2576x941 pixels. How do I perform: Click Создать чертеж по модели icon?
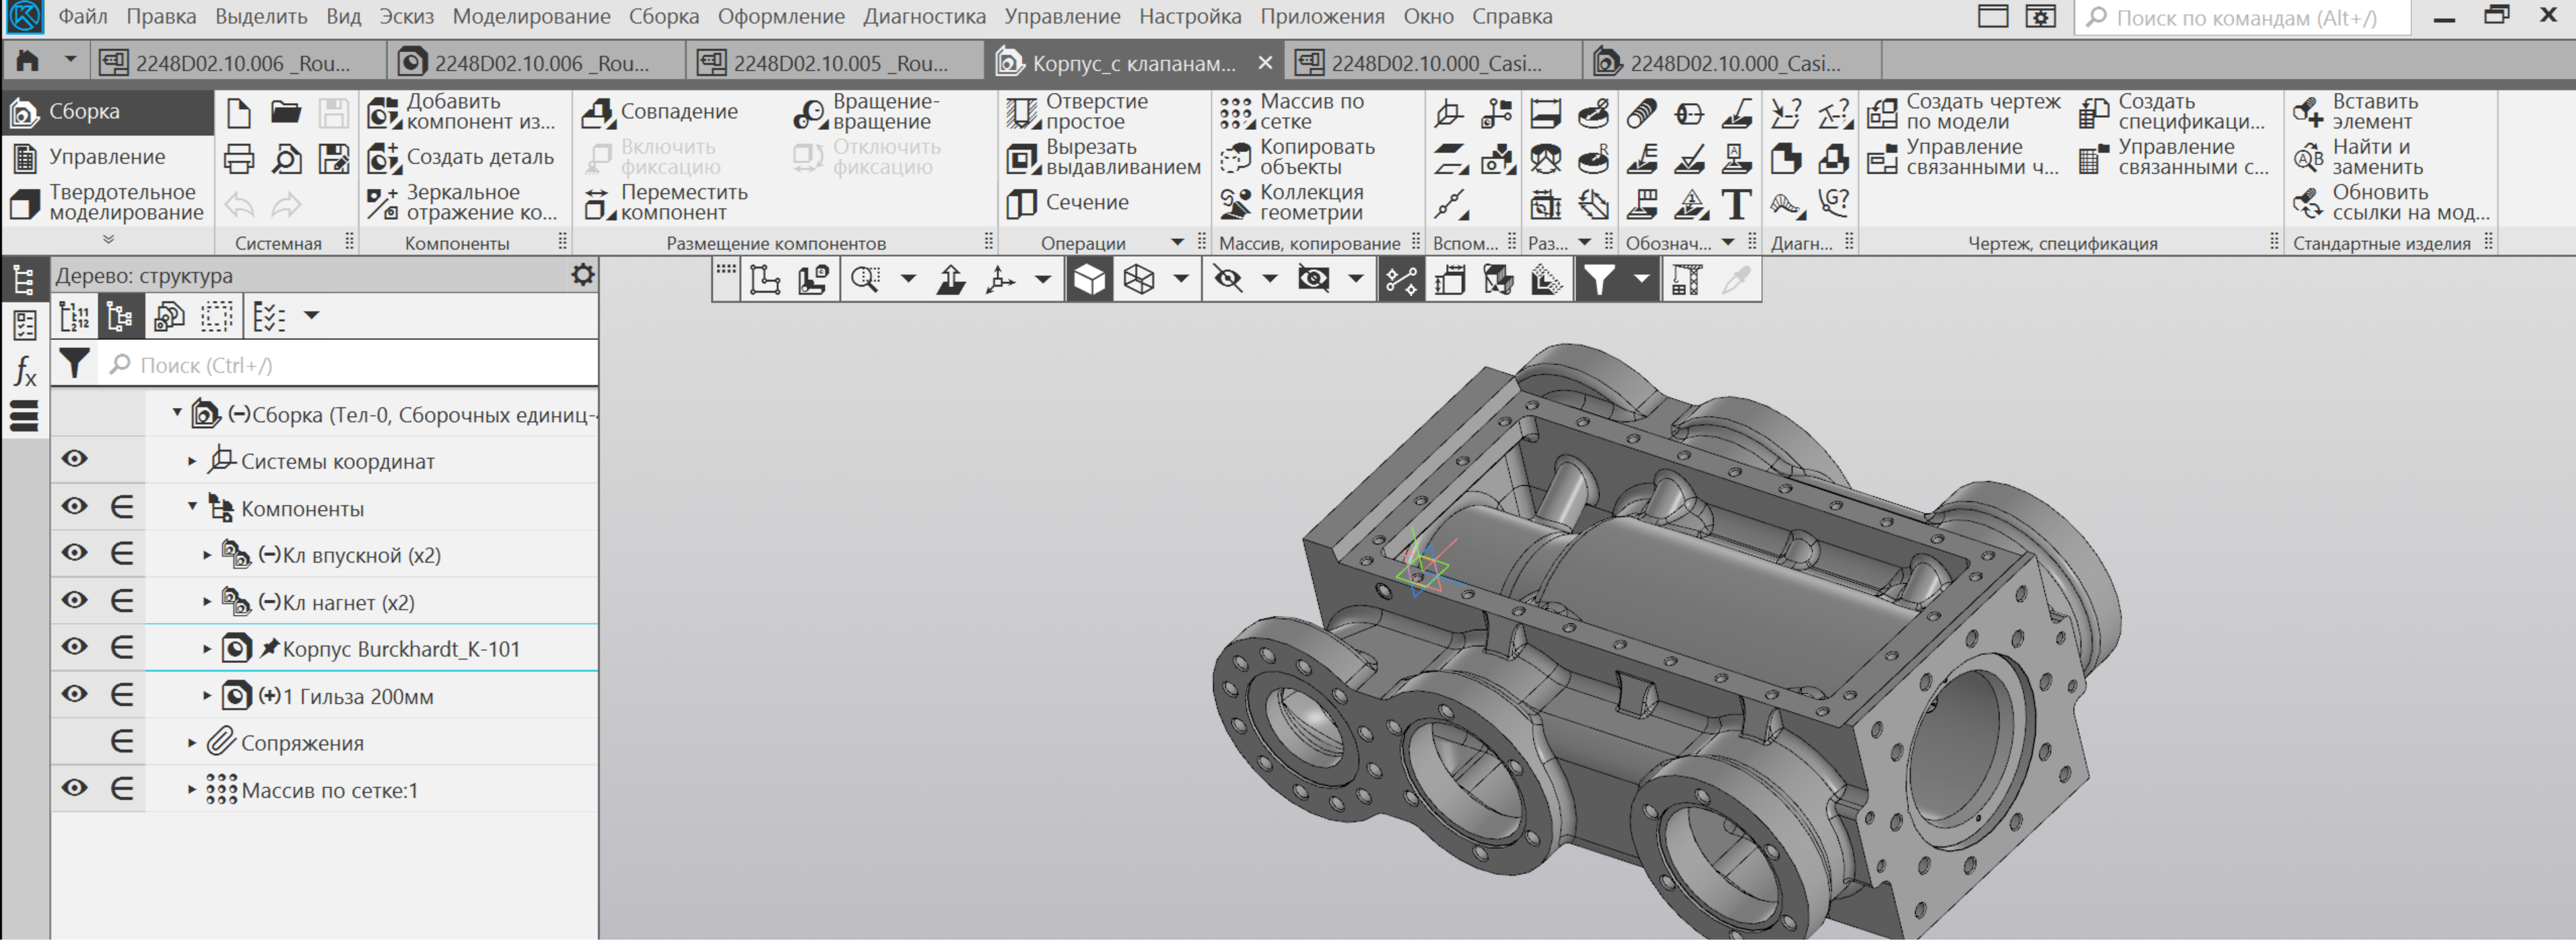(x=1882, y=112)
